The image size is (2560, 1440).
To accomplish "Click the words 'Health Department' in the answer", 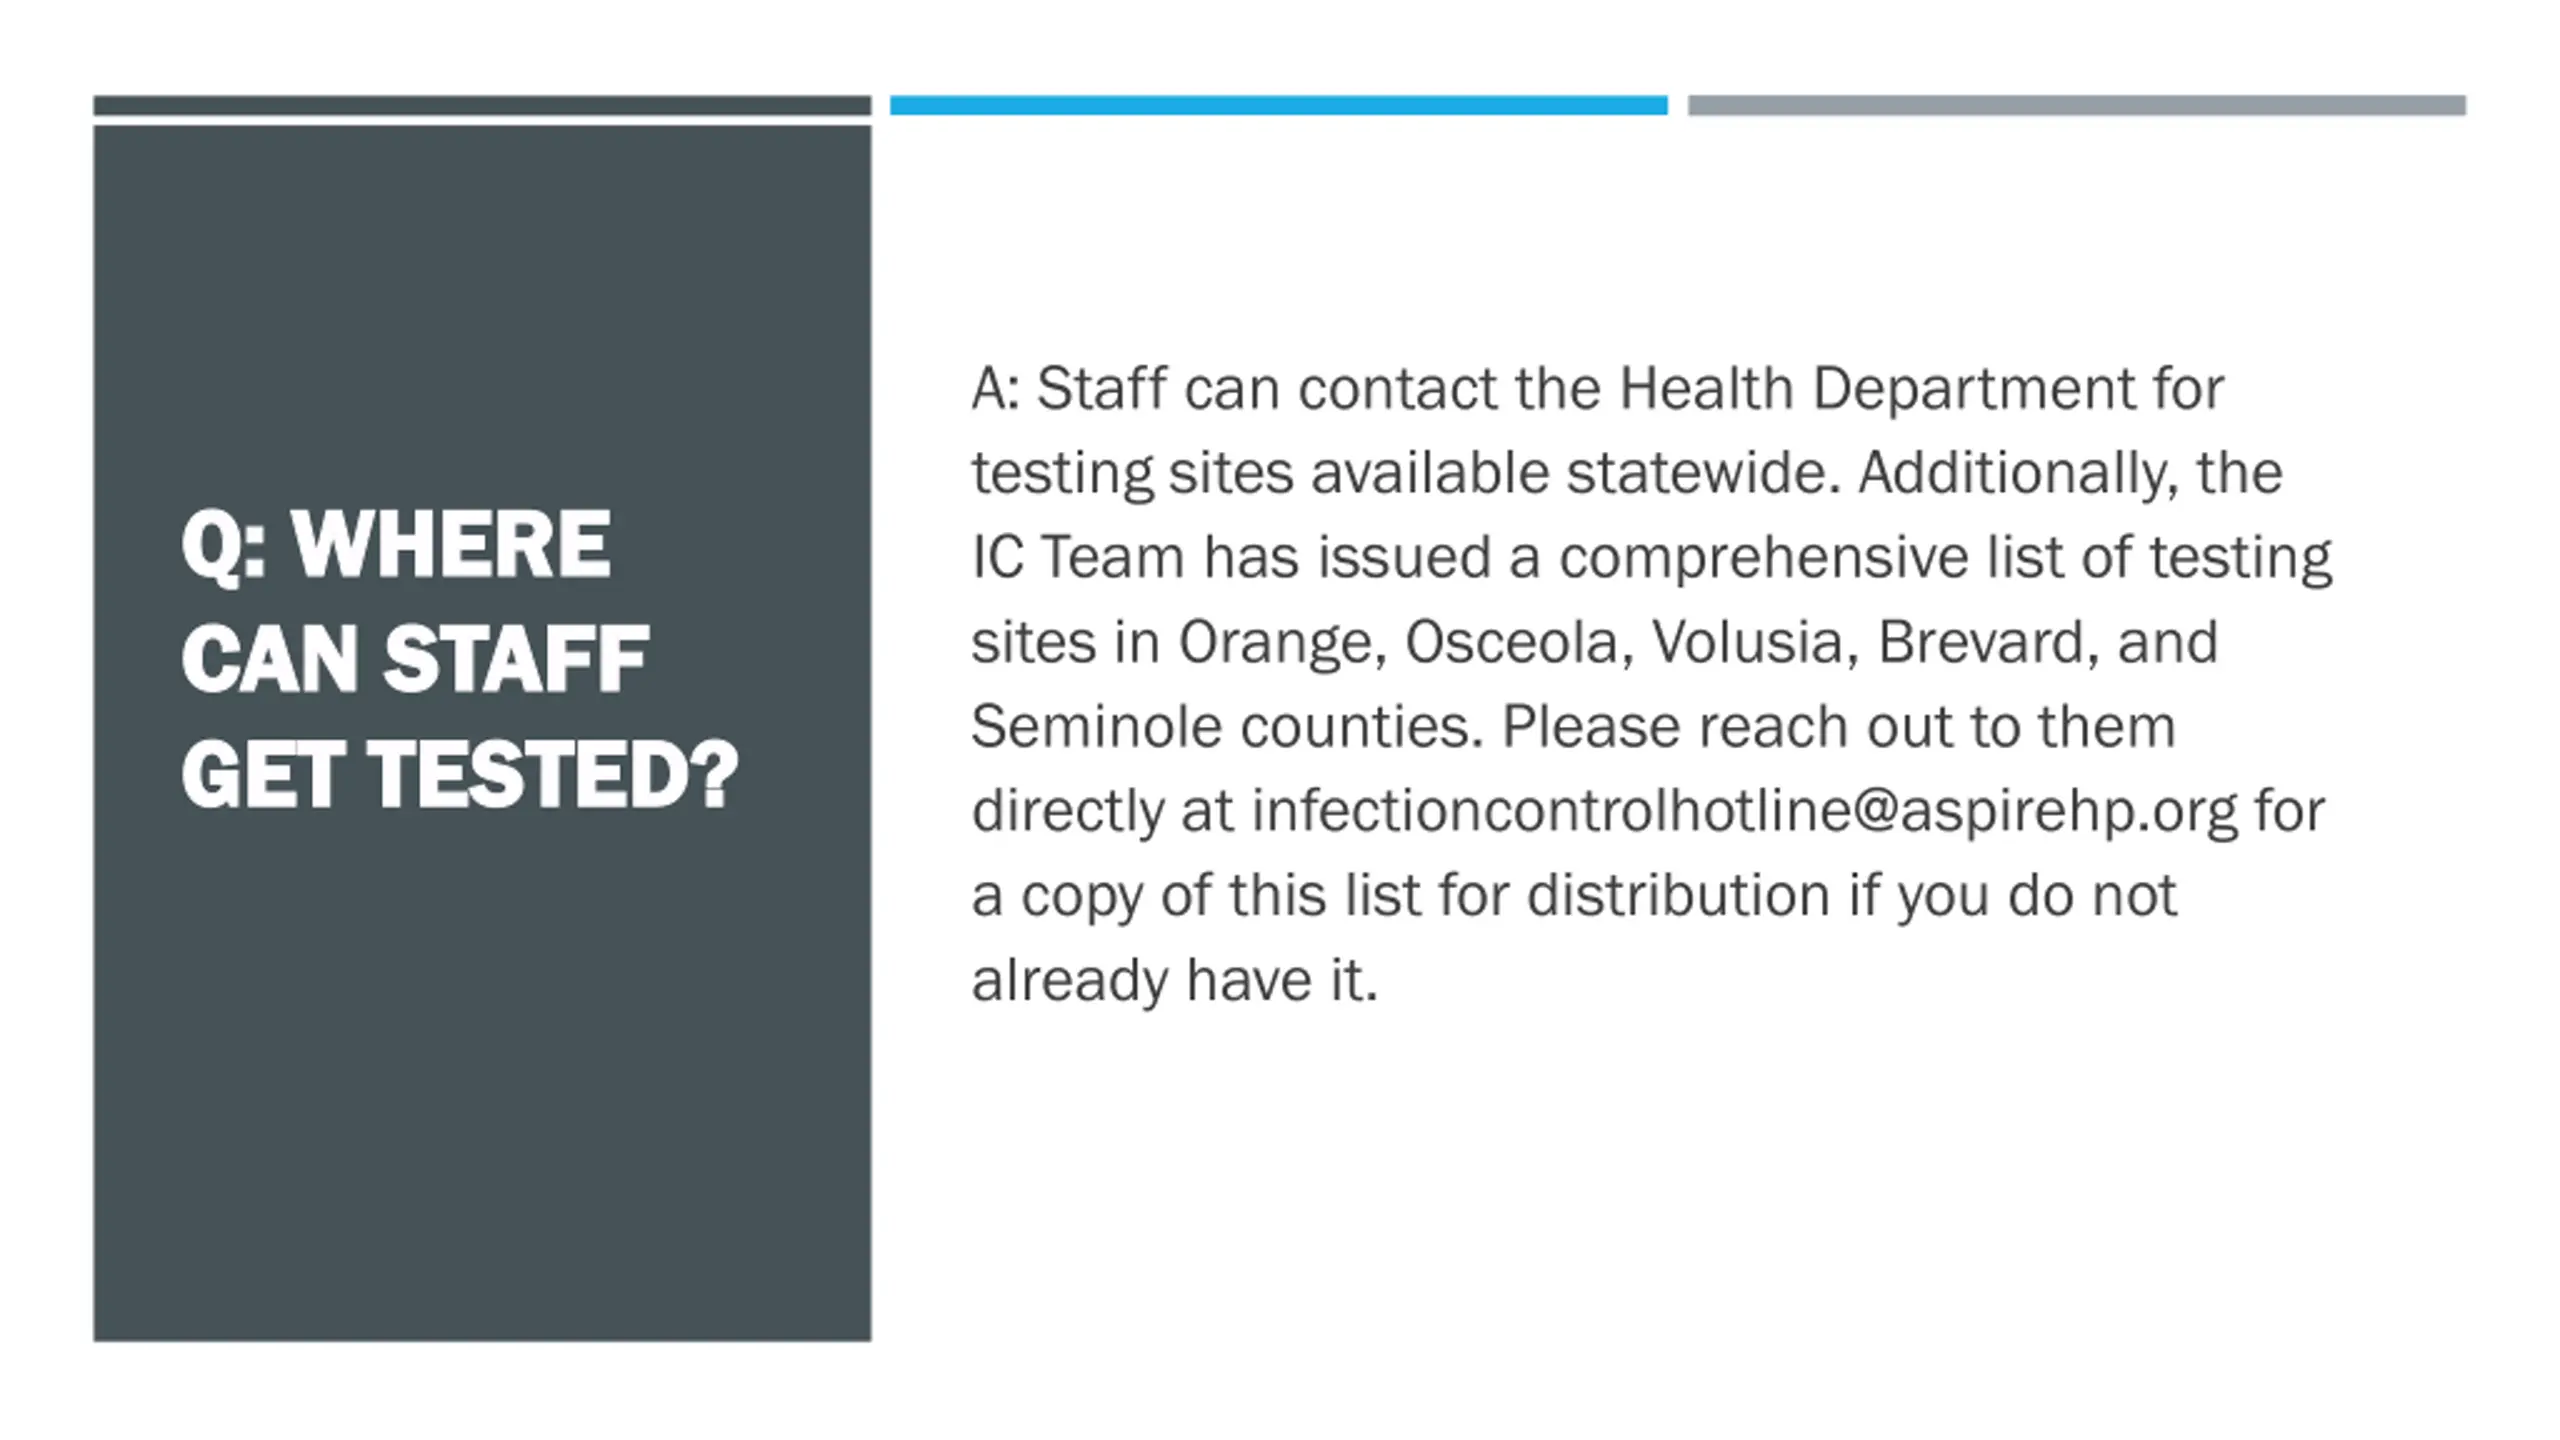I will (1877, 388).
